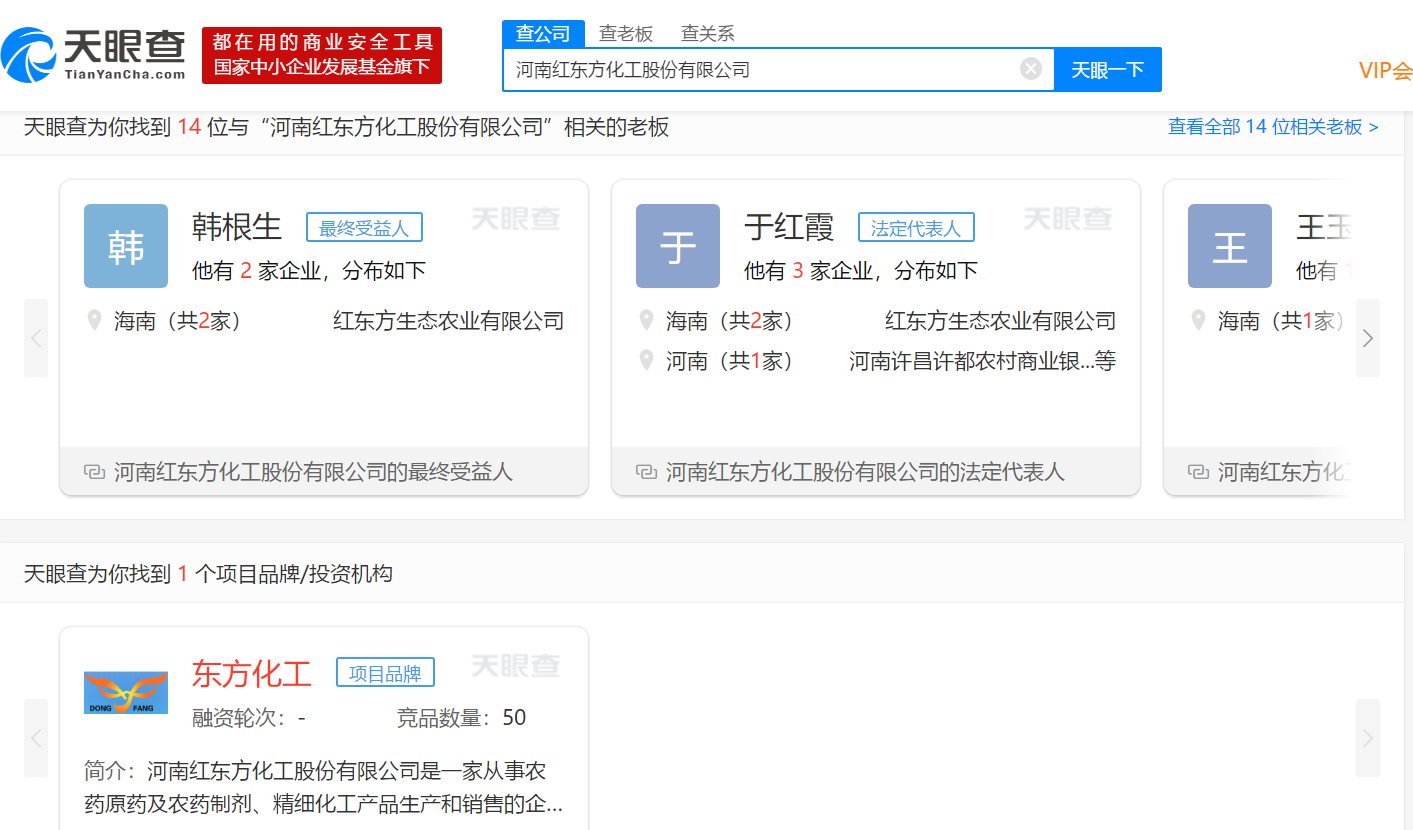Click location pin for 海南 in 韩根生 card

95,321
